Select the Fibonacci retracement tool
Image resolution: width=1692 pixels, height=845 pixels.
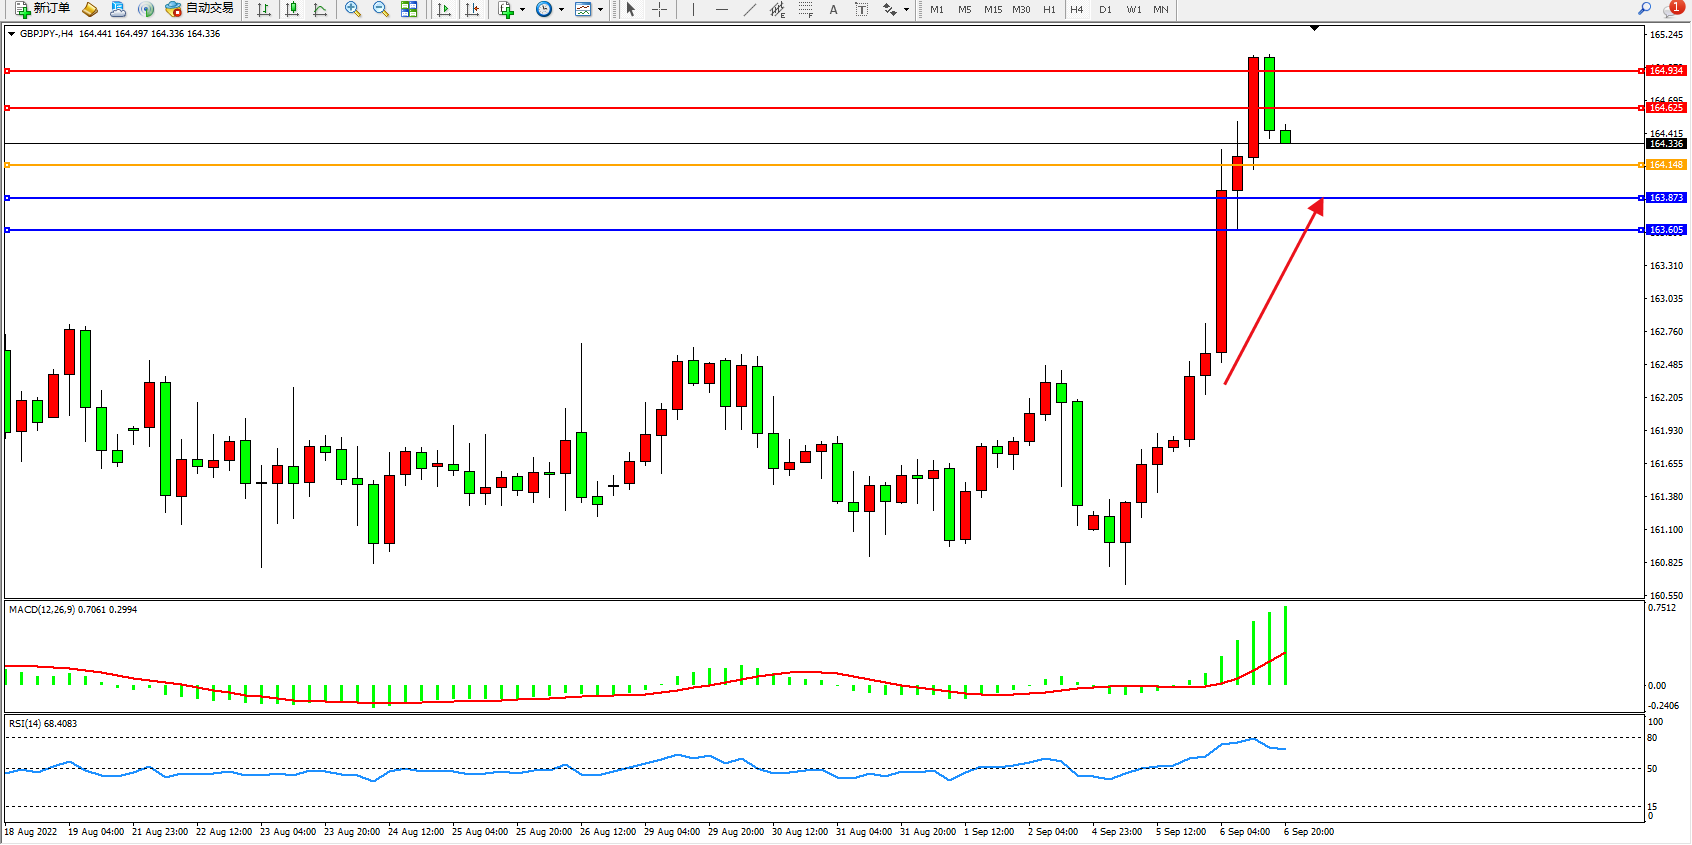pos(806,9)
